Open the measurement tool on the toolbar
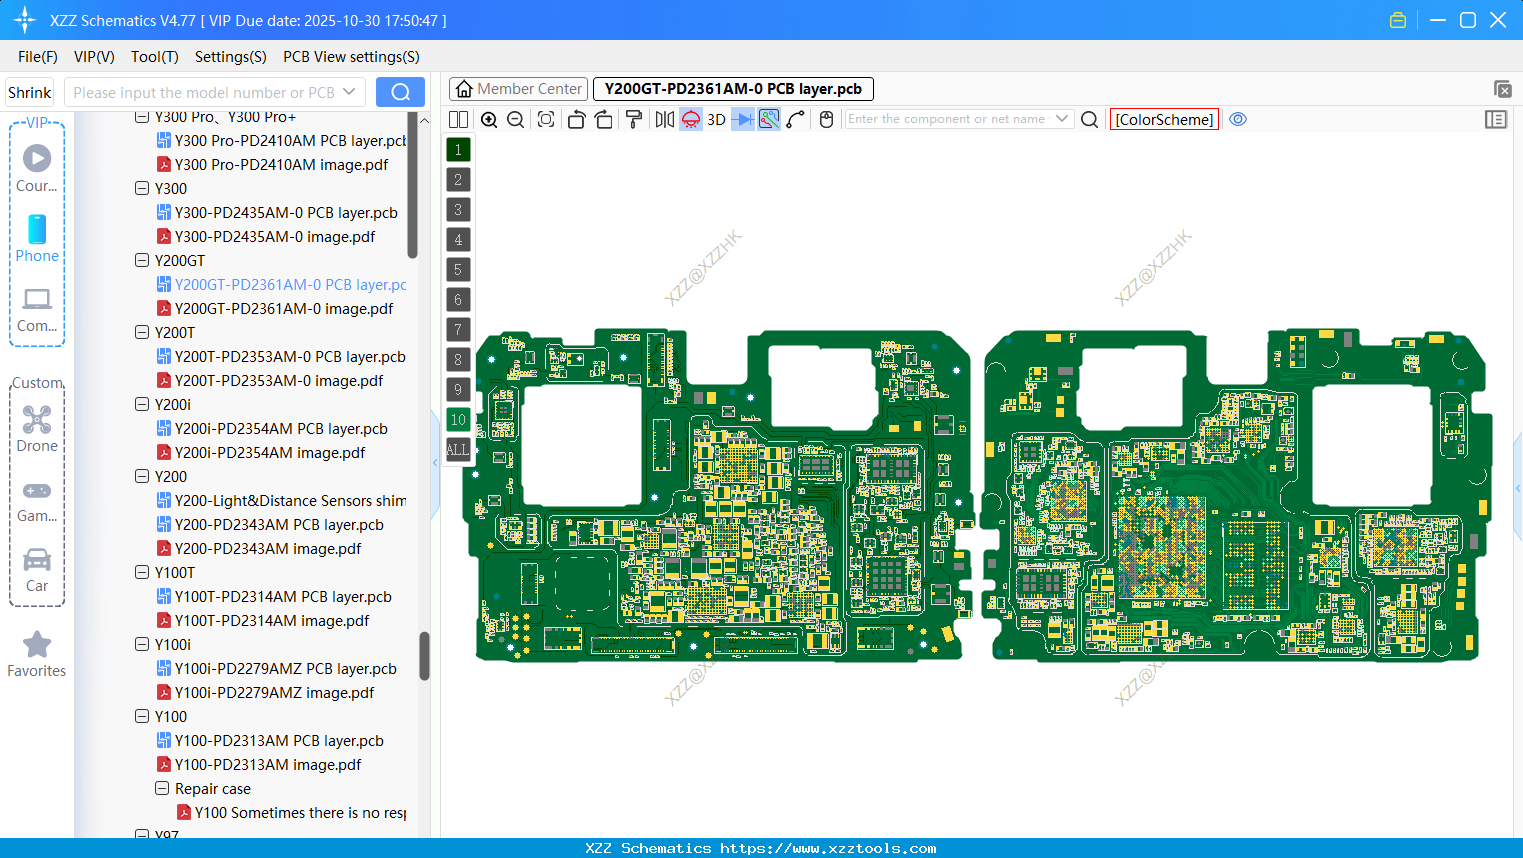The image size is (1523, 858). point(768,119)
